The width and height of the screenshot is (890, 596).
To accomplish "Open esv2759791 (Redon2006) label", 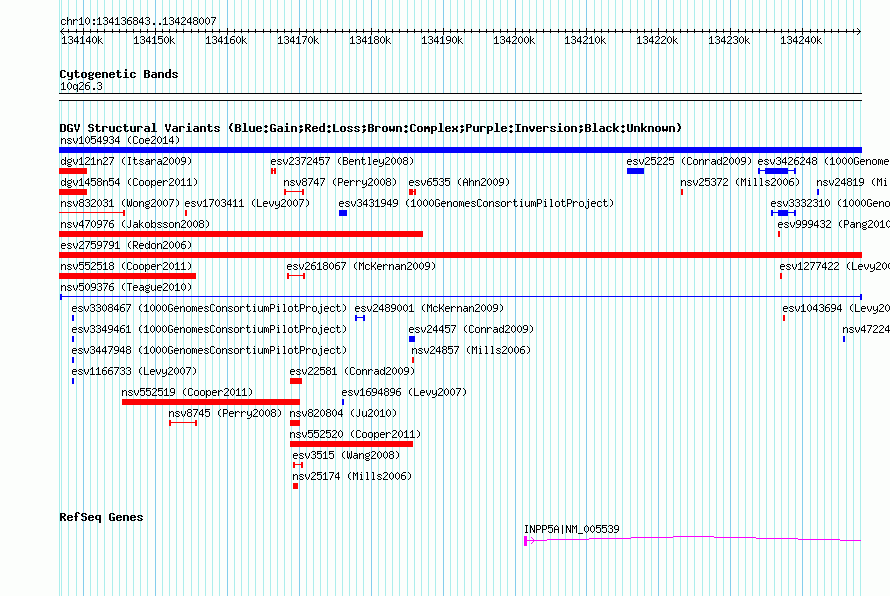I will pyautogui.click(x=126, y=245).
